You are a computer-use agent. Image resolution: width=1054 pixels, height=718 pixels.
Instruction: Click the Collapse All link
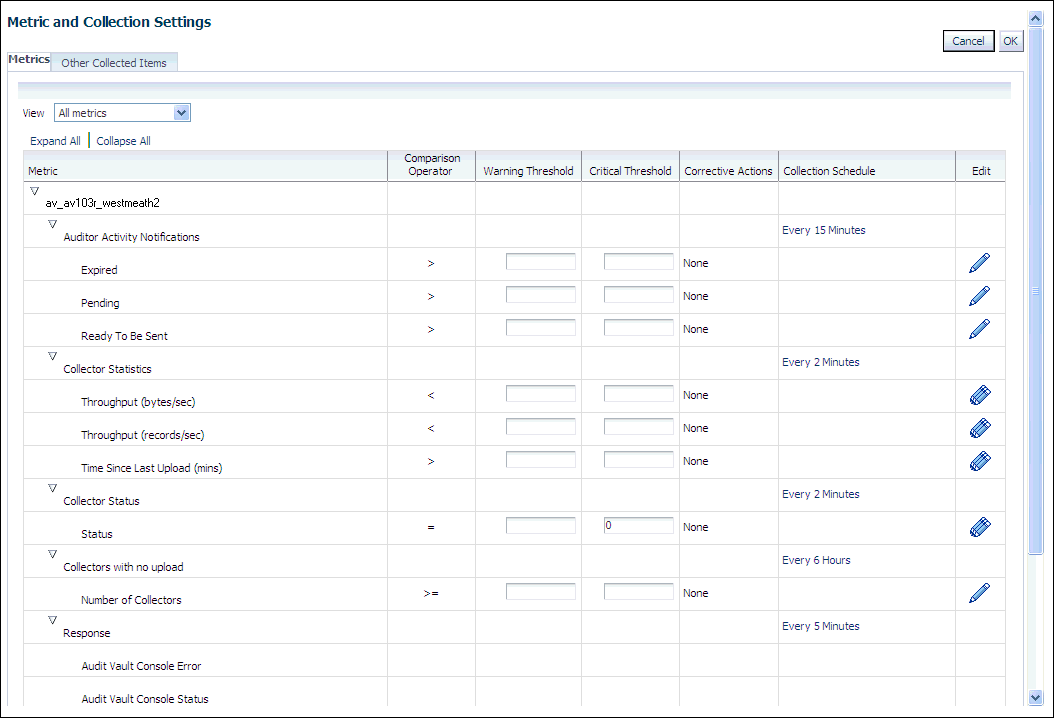[x=123, y=141]
